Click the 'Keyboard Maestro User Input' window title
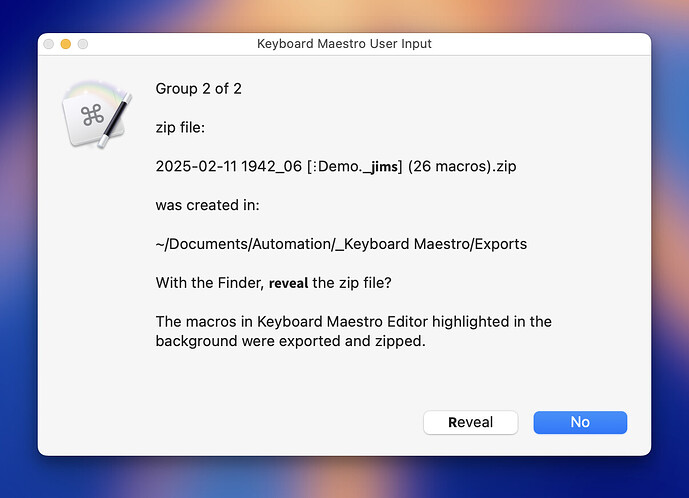 pos(344,44)
